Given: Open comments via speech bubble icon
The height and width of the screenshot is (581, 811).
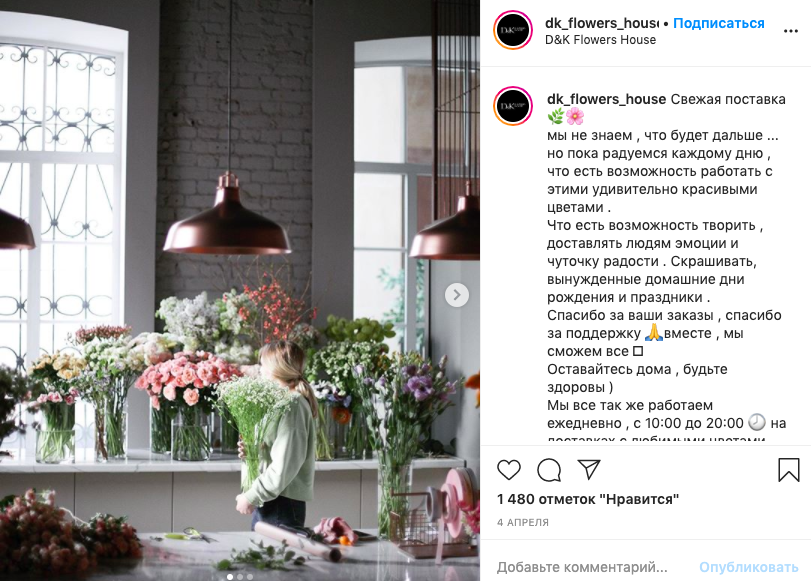Looking at the screenshot, I should click(549, 470).
